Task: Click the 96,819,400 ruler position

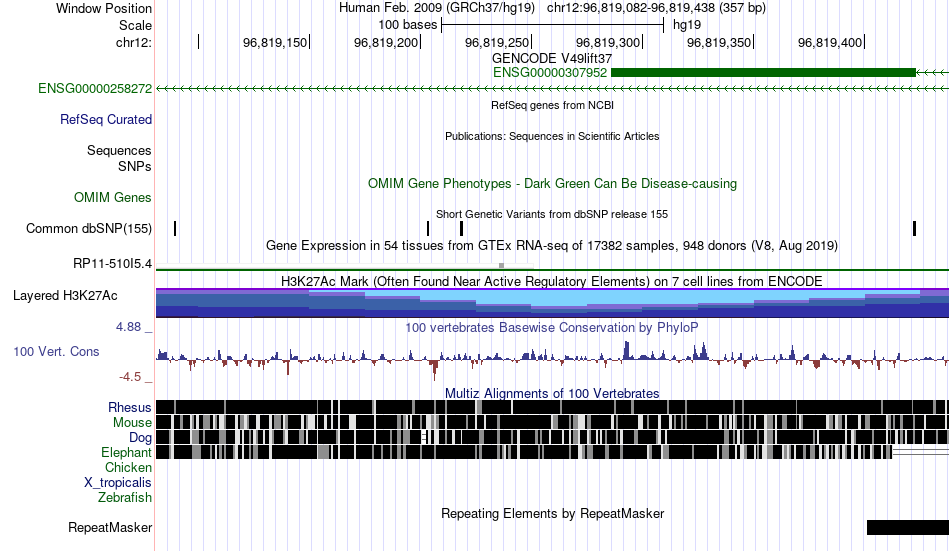Action: [x=829, y=42]
